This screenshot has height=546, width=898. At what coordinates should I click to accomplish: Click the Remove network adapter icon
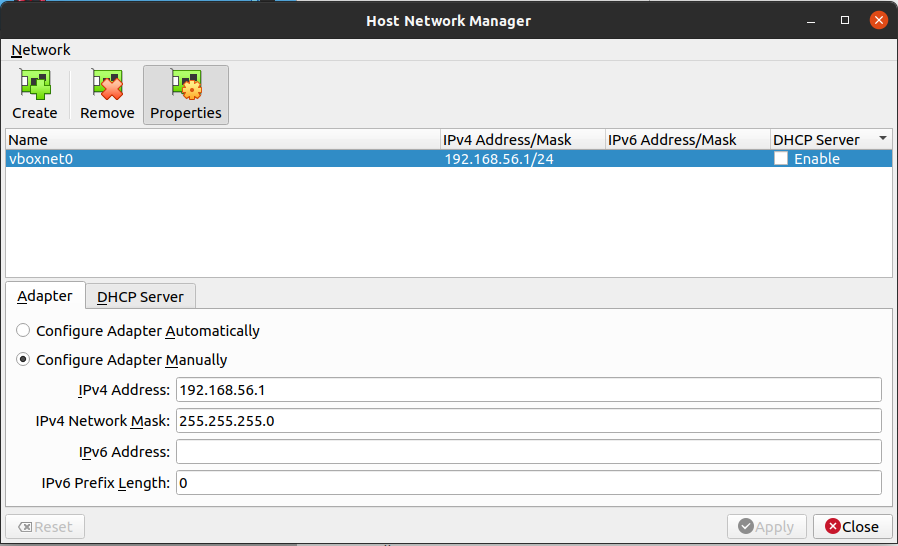pyautogui.click(x=107, y=85)
